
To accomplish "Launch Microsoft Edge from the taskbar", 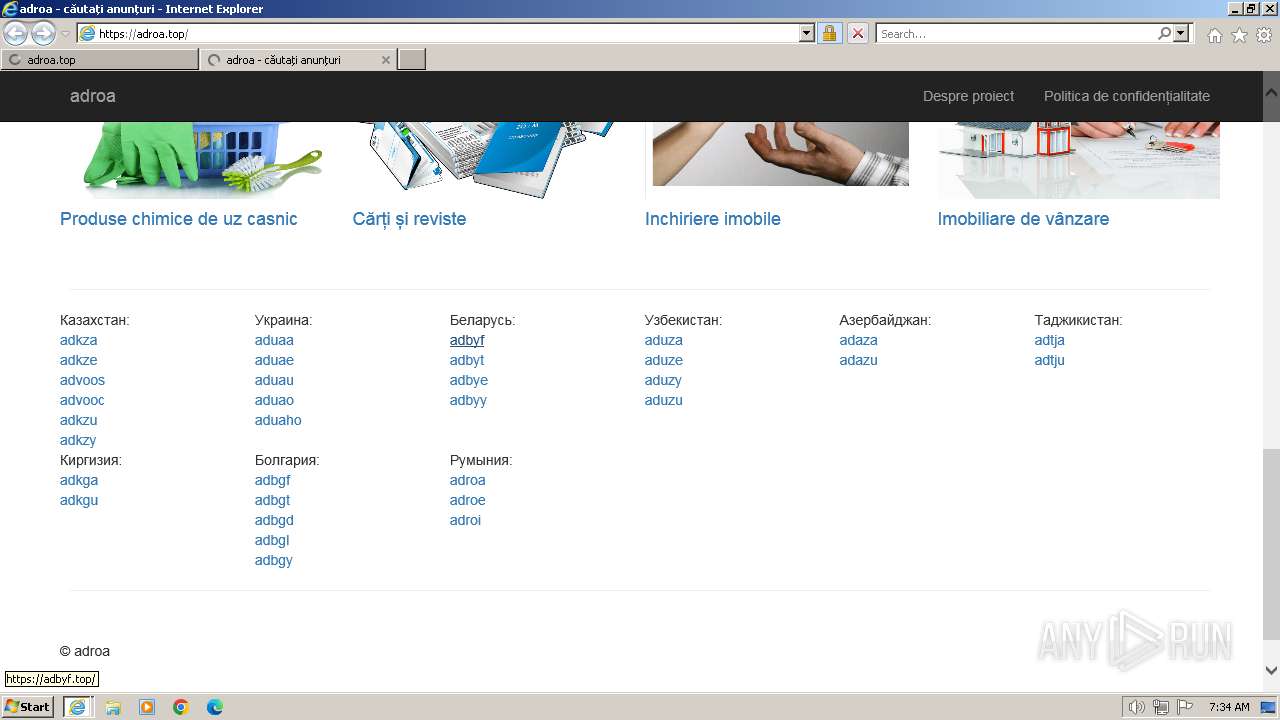I will (x=215, y=707).
